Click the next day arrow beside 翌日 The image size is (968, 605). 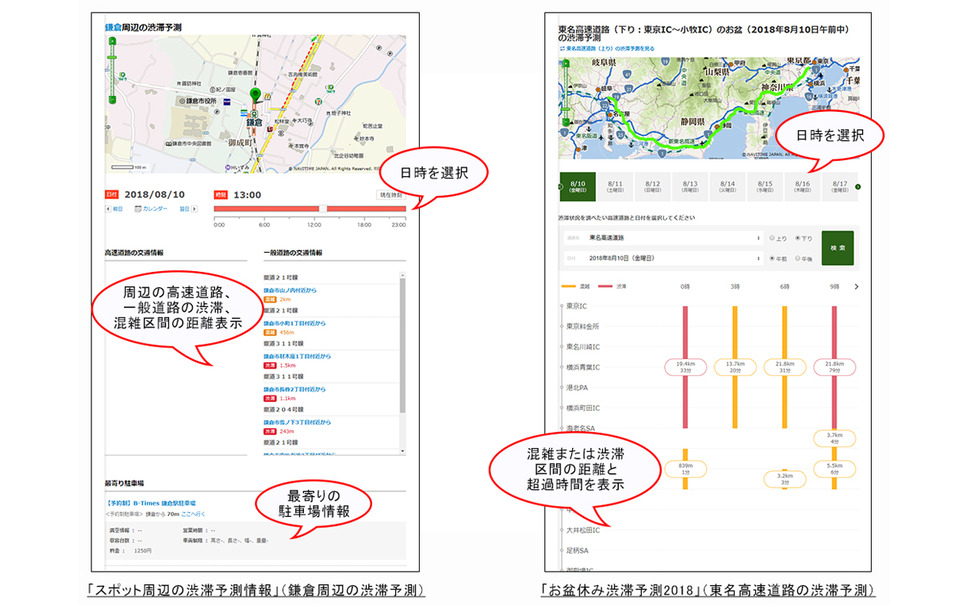pos(194,209)
